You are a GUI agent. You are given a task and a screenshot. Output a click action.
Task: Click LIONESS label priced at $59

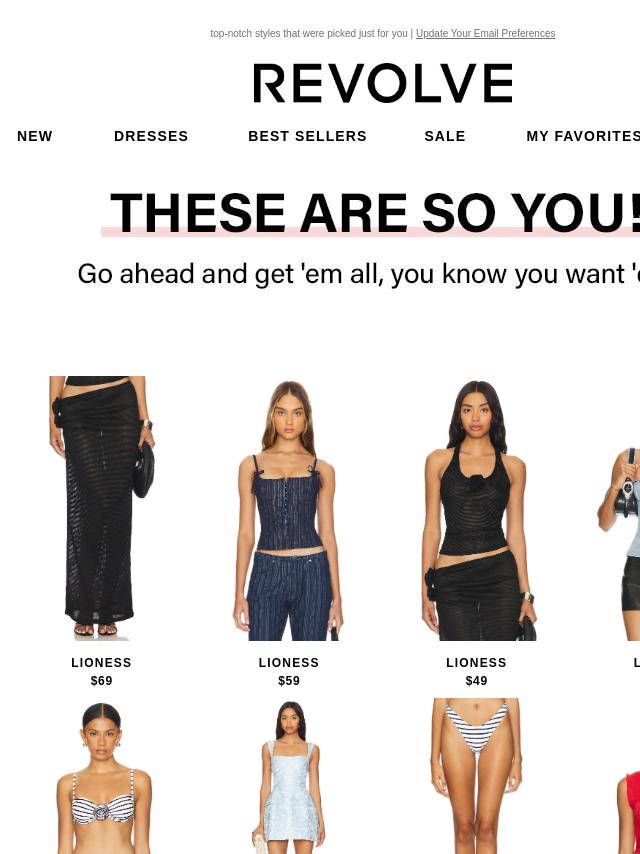[289, 662]
